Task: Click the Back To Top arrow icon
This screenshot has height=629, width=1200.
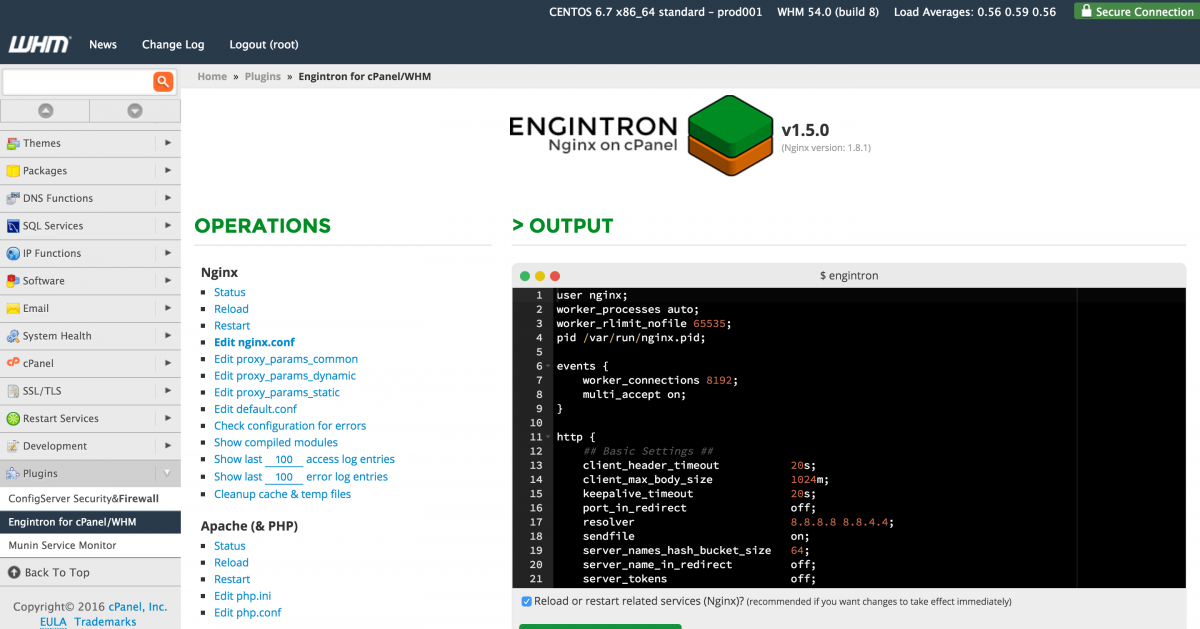Action: [14, 572]
